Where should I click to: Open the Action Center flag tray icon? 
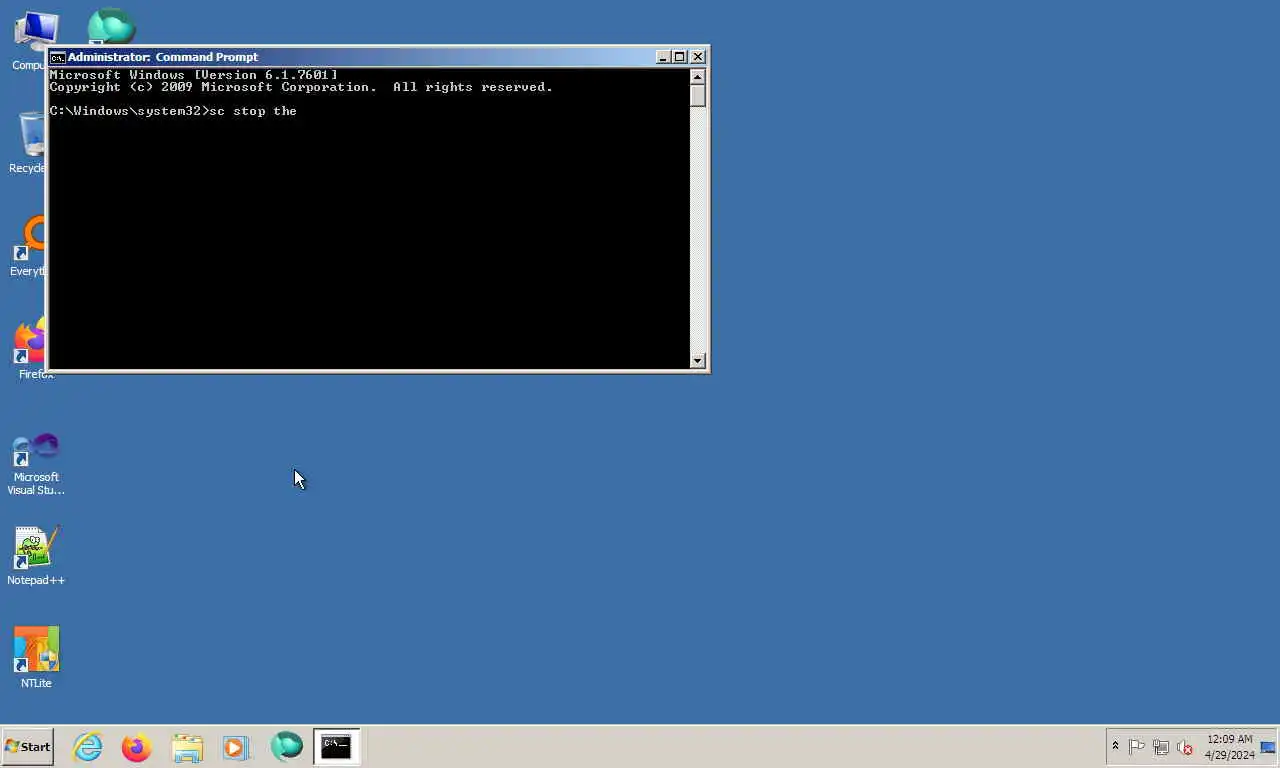tap(1137, 747)
